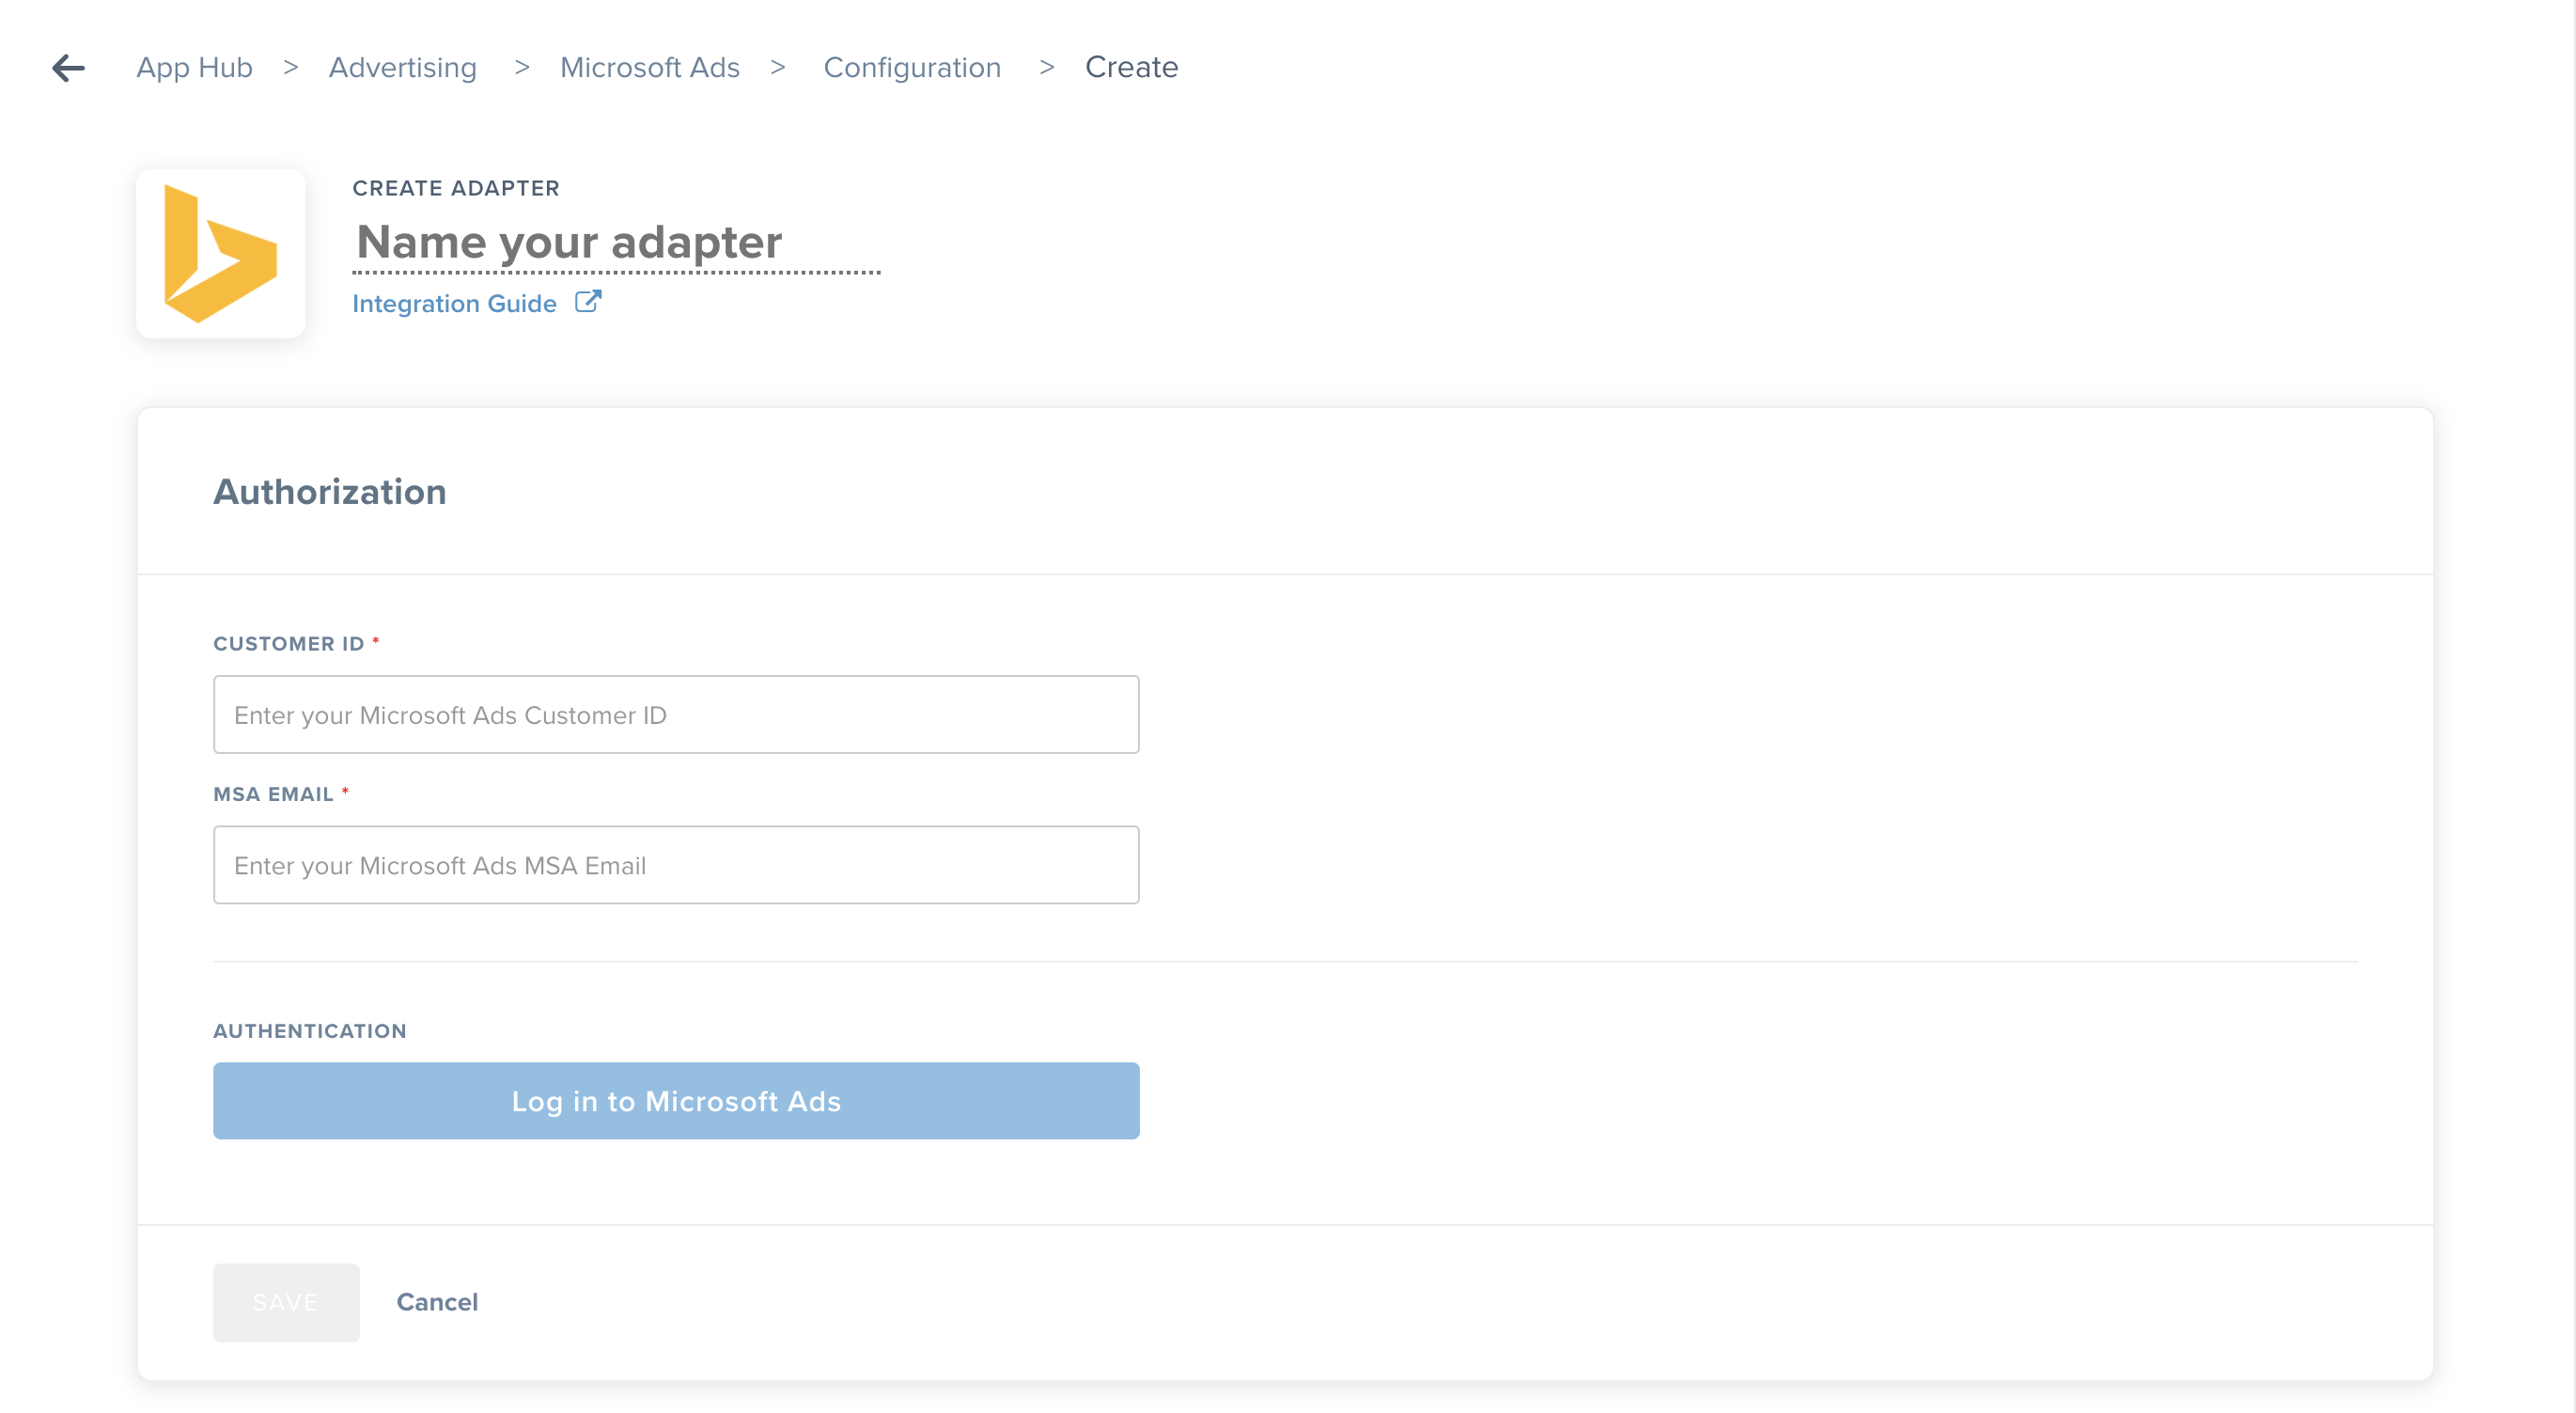Open the Integration Guide
Screen dimensions: 2576x1413
coord(455,303)
